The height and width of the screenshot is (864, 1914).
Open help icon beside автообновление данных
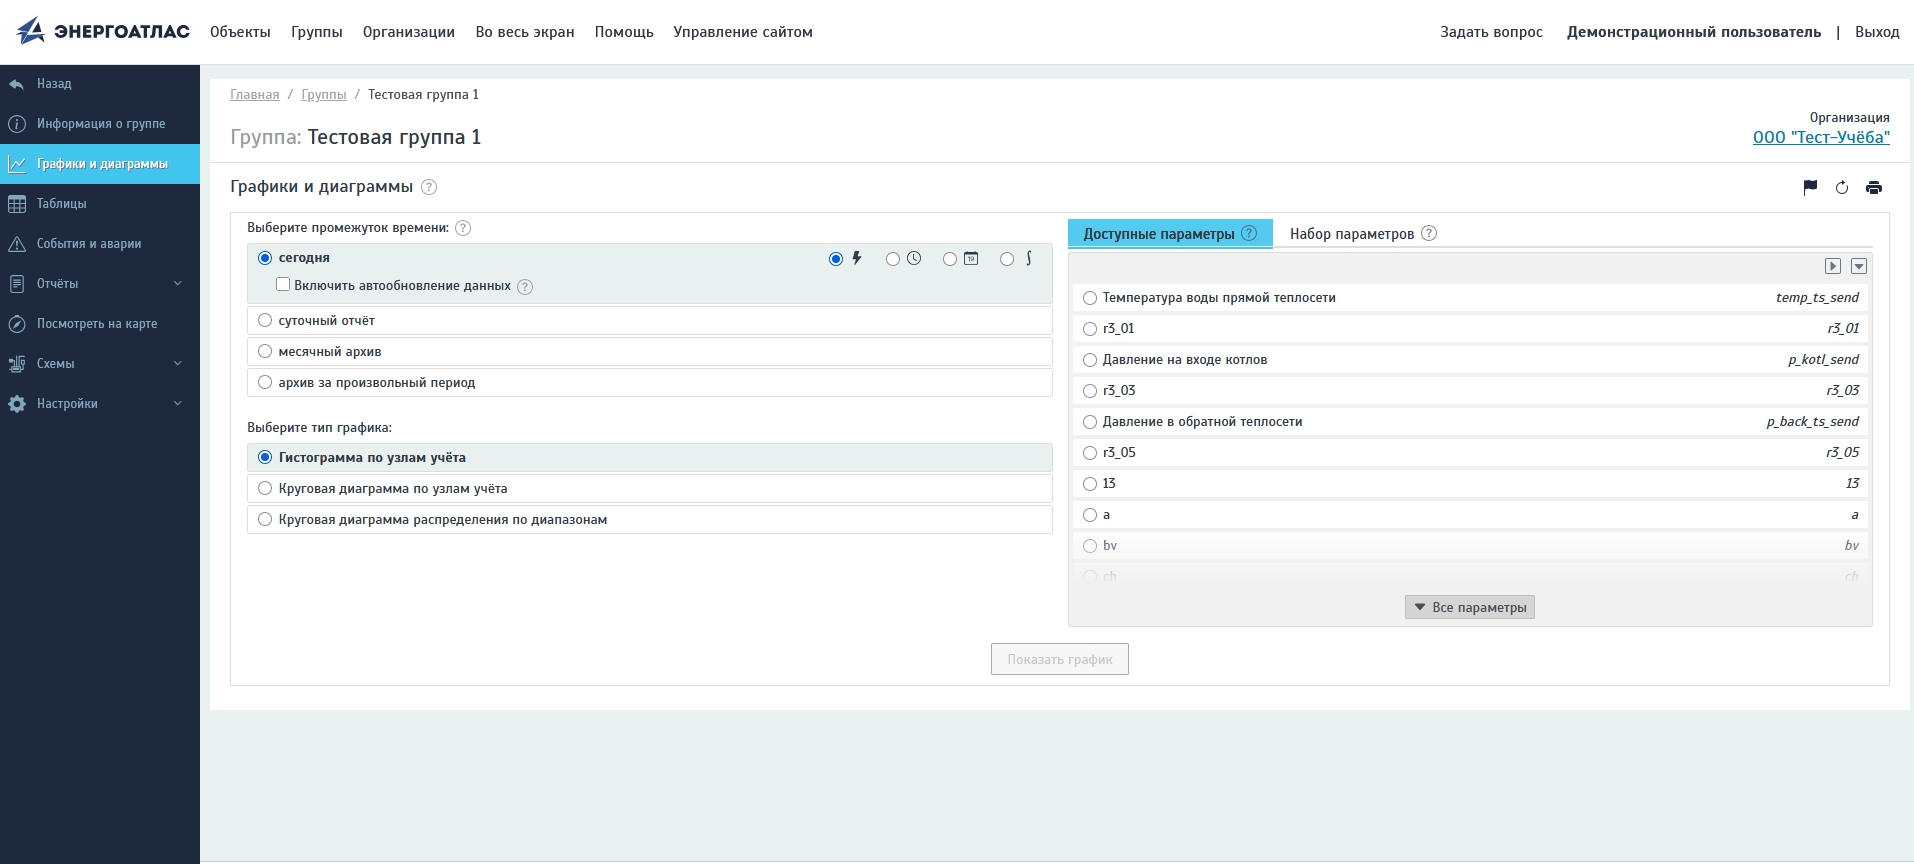(x=525, y=287)
